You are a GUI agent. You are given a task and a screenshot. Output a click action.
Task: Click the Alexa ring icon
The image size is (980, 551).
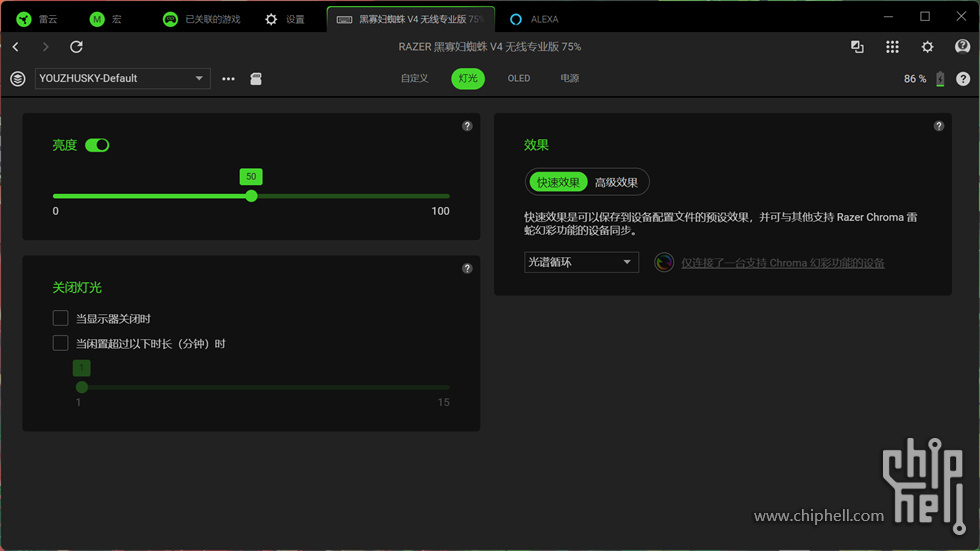point(516,19)
